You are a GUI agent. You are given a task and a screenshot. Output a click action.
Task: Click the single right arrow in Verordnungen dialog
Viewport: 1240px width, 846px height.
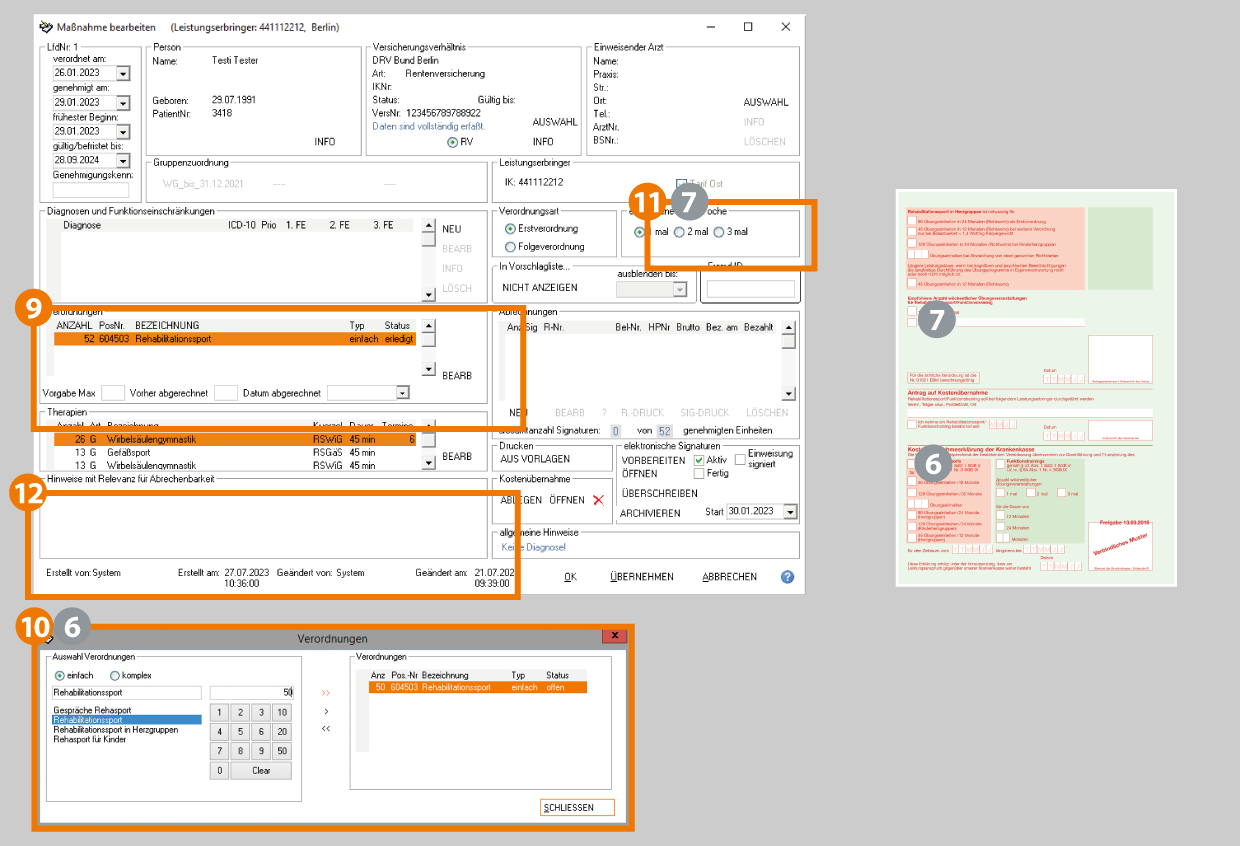click(x=326, y=711)
